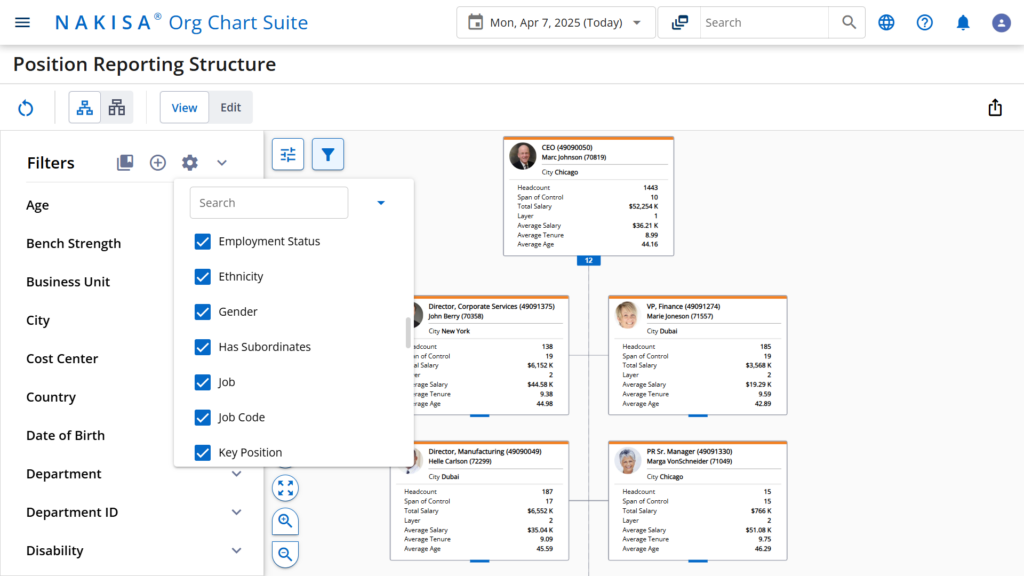Click the add new filter plus icon

pyautogui.click(x=157, y=162)
